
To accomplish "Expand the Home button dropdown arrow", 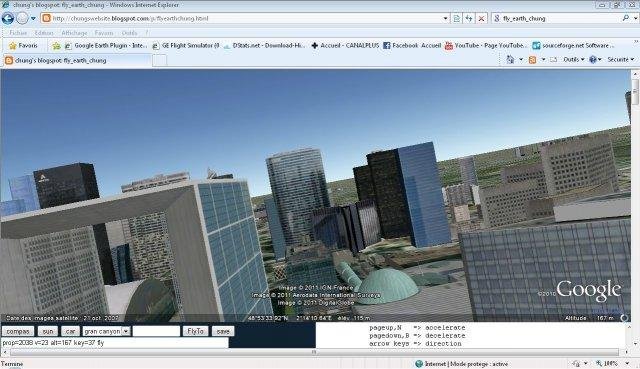I will tap(521, 60).
